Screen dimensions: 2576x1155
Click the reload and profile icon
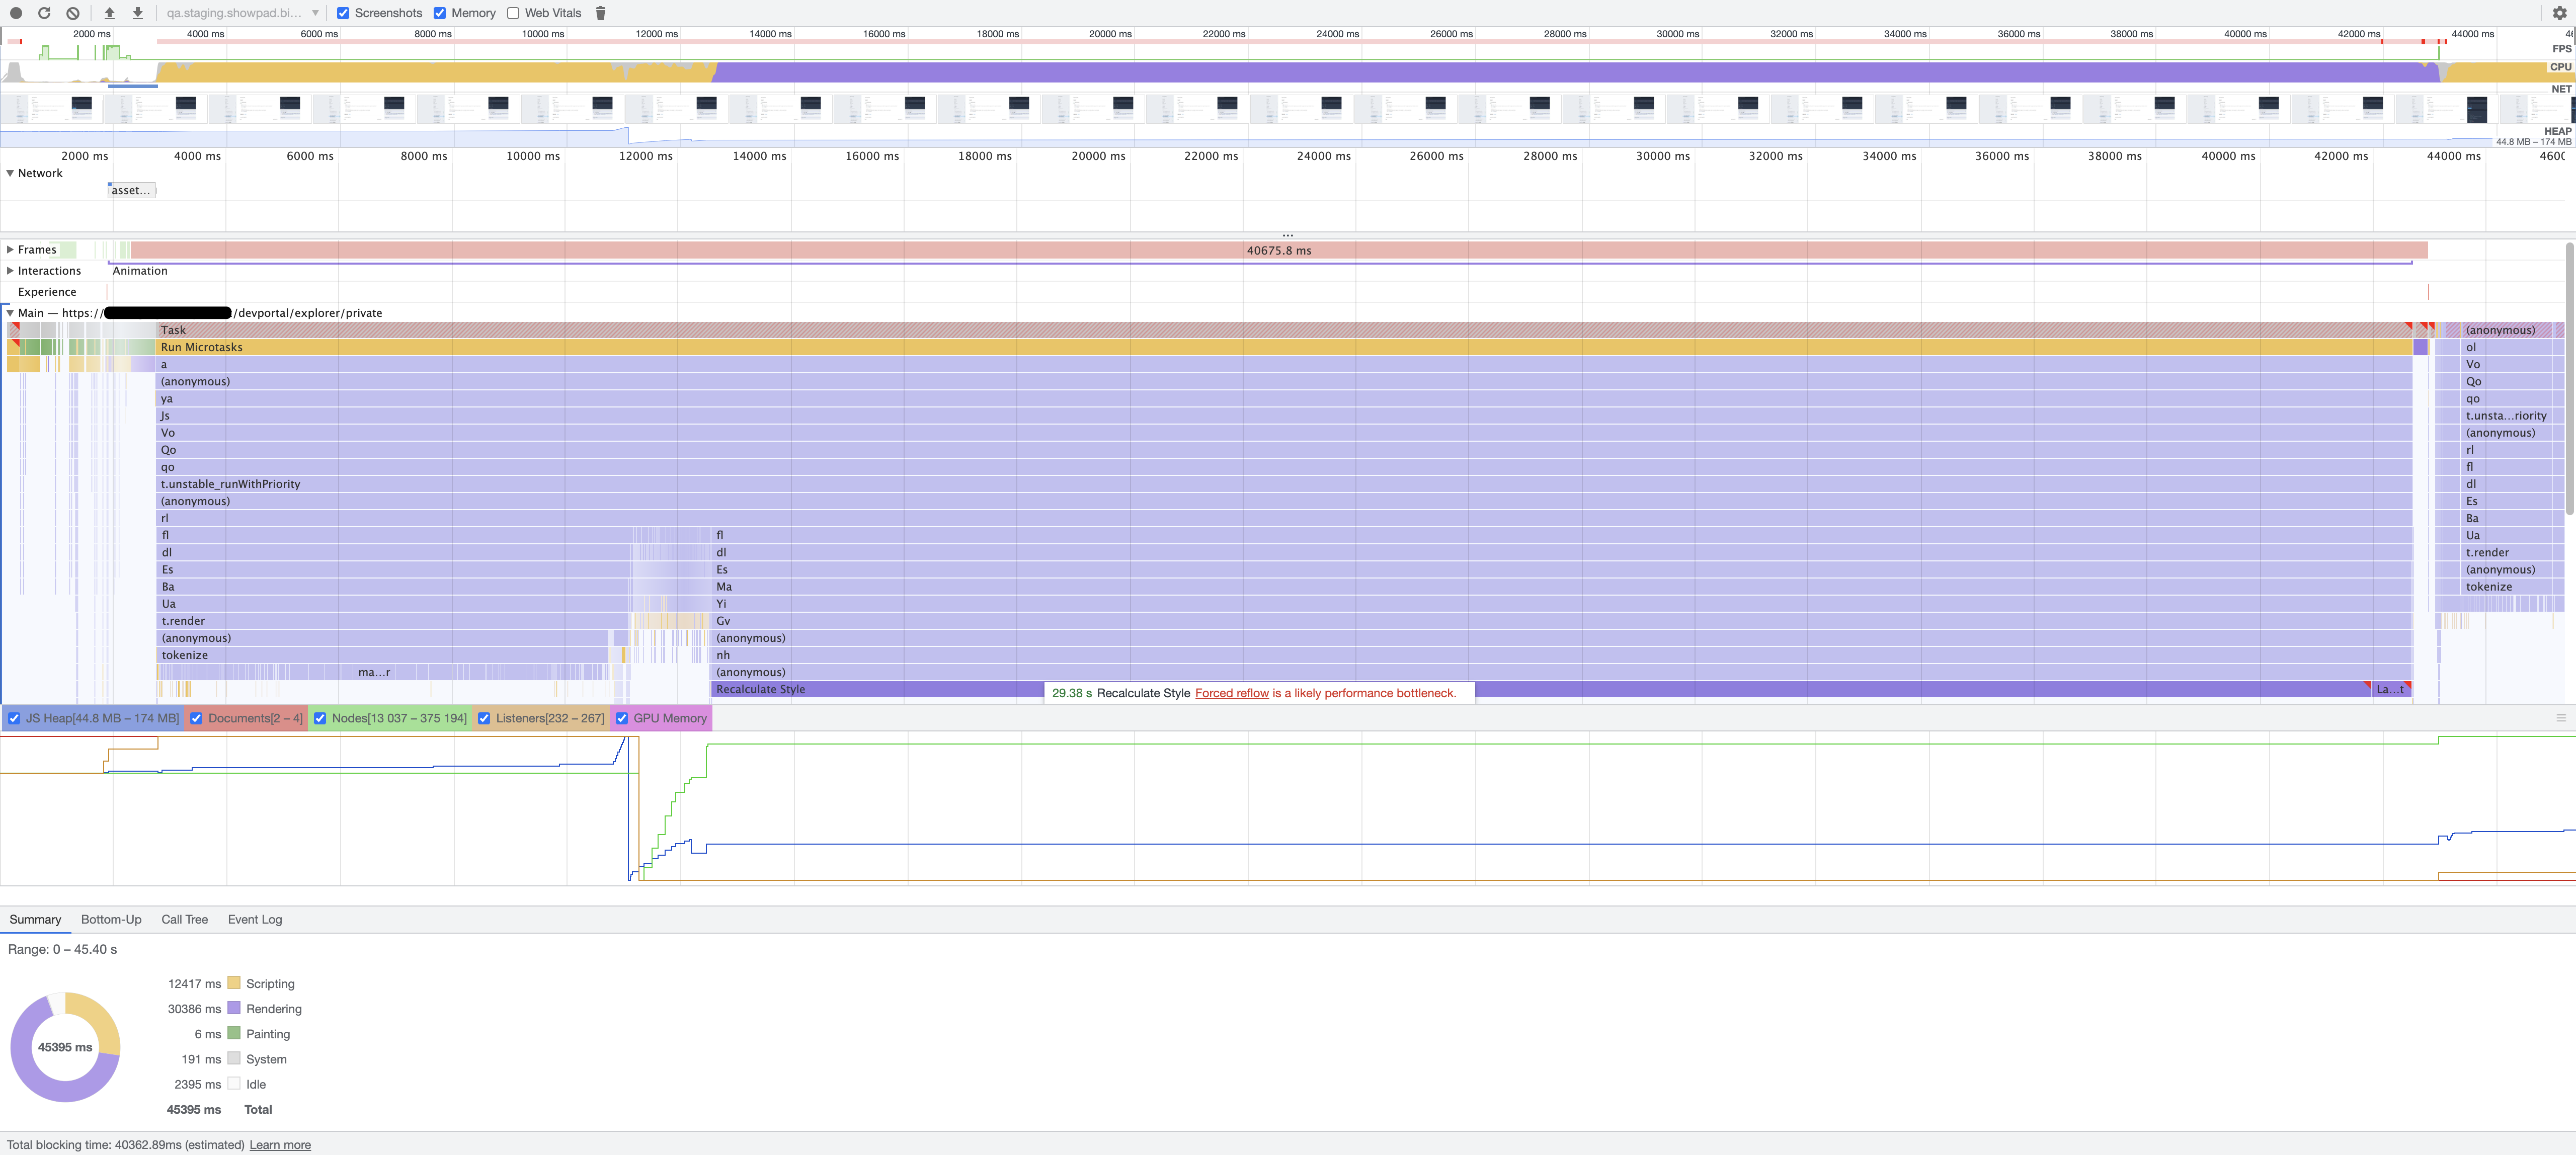click(x=44, y=13)
